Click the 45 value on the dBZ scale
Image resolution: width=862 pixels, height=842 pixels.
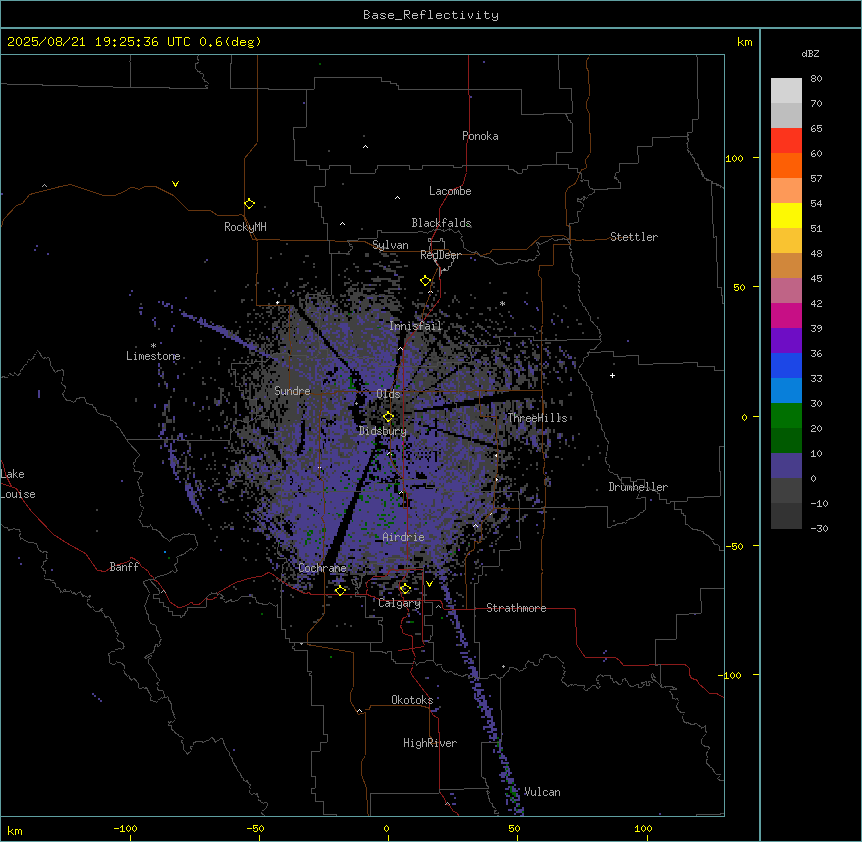click(x=816, y=279)
